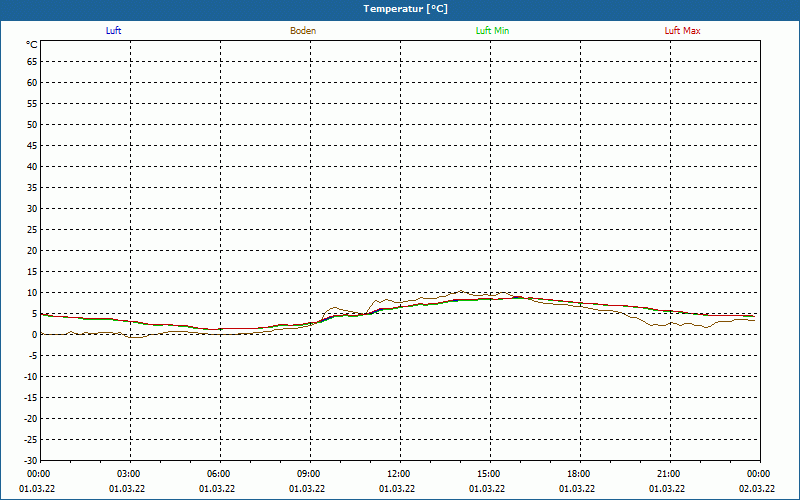This screenshot has height=500, width=800.
Task: Click the 10 value on the temperature axis
Action: [32, 293]
